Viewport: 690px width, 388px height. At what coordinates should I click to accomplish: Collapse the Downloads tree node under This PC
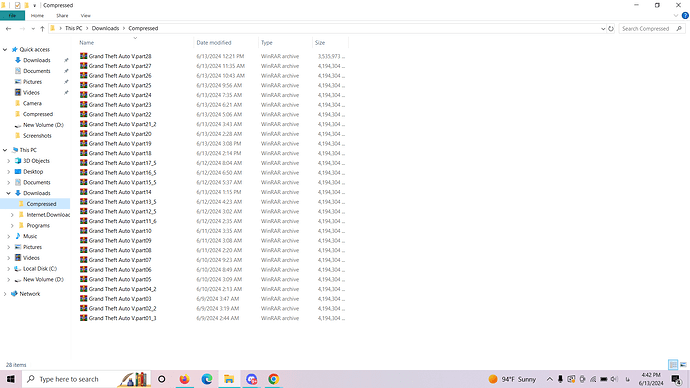[8, 193]
